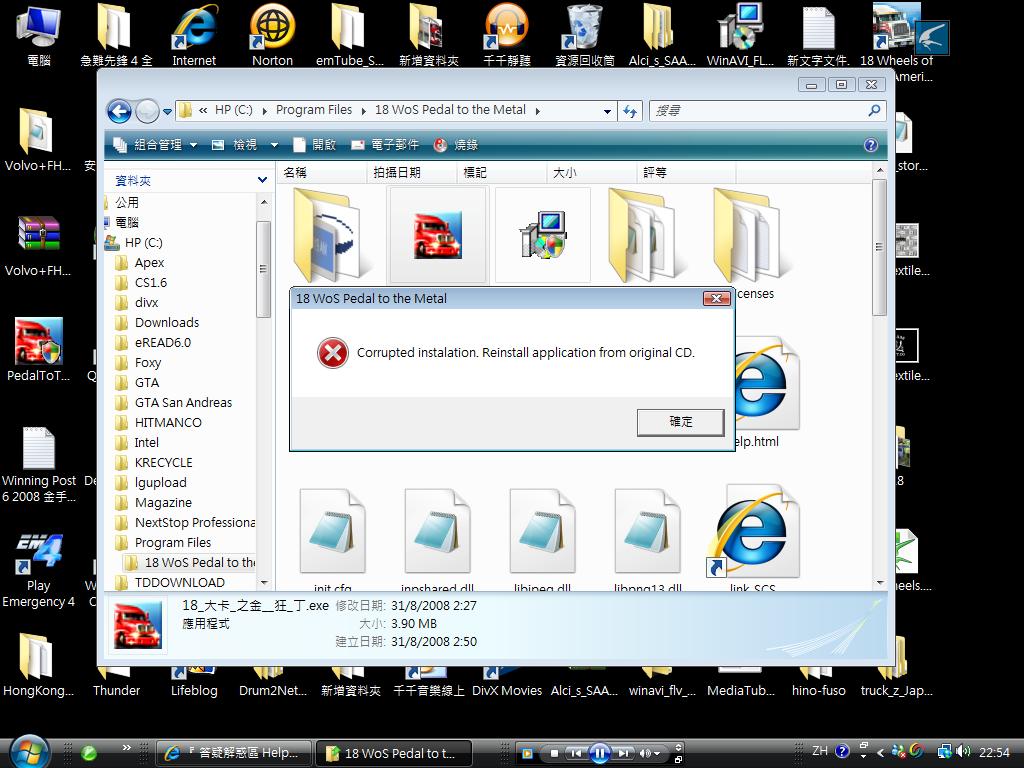This screenshot has width=1024, height=768.
Task: Click the Explorer back arrow button
Action: point(119,111)
